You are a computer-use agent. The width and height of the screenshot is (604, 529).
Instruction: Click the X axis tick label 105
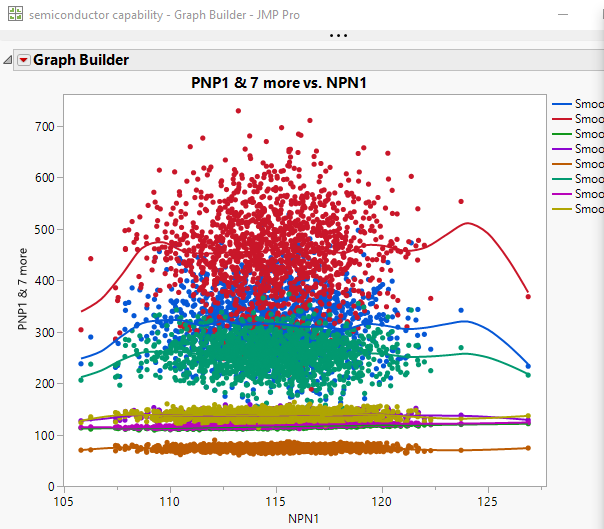(x=64, y=502)
